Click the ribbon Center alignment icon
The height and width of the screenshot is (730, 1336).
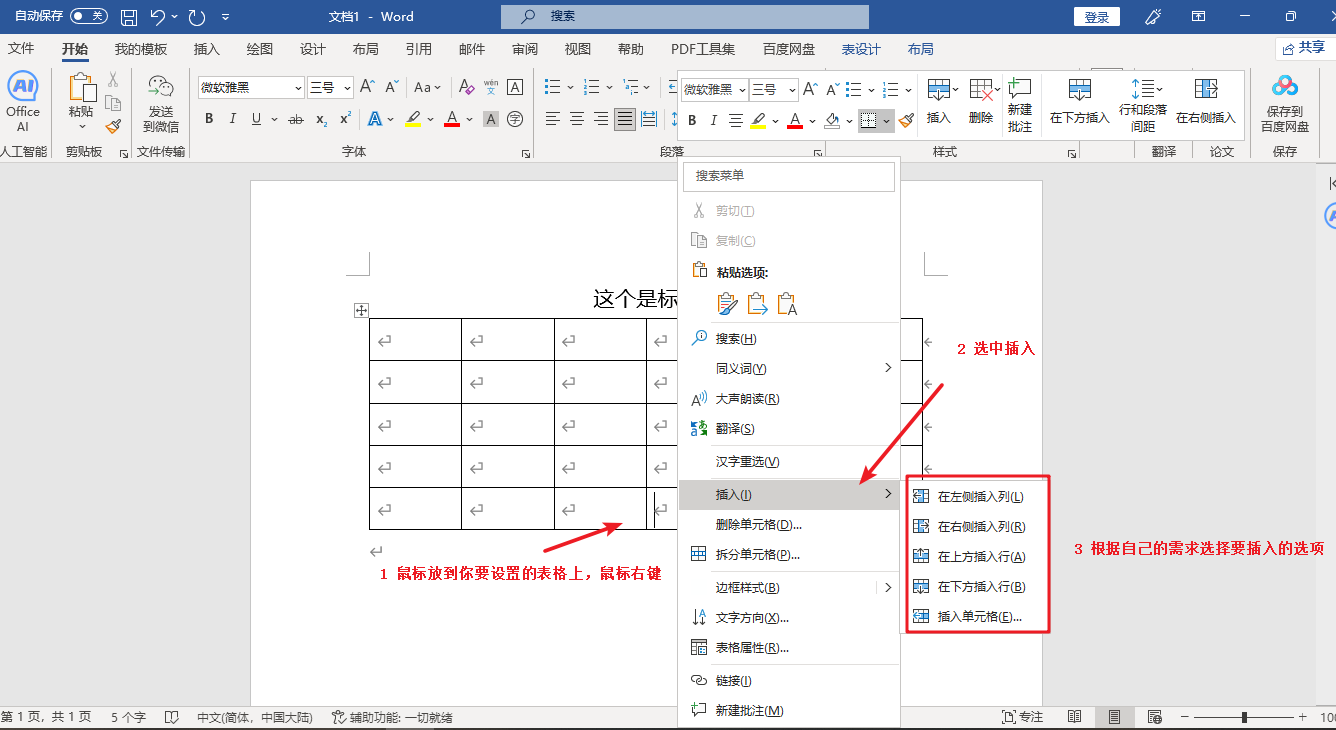pyautogui.click(x=577, y=119)
